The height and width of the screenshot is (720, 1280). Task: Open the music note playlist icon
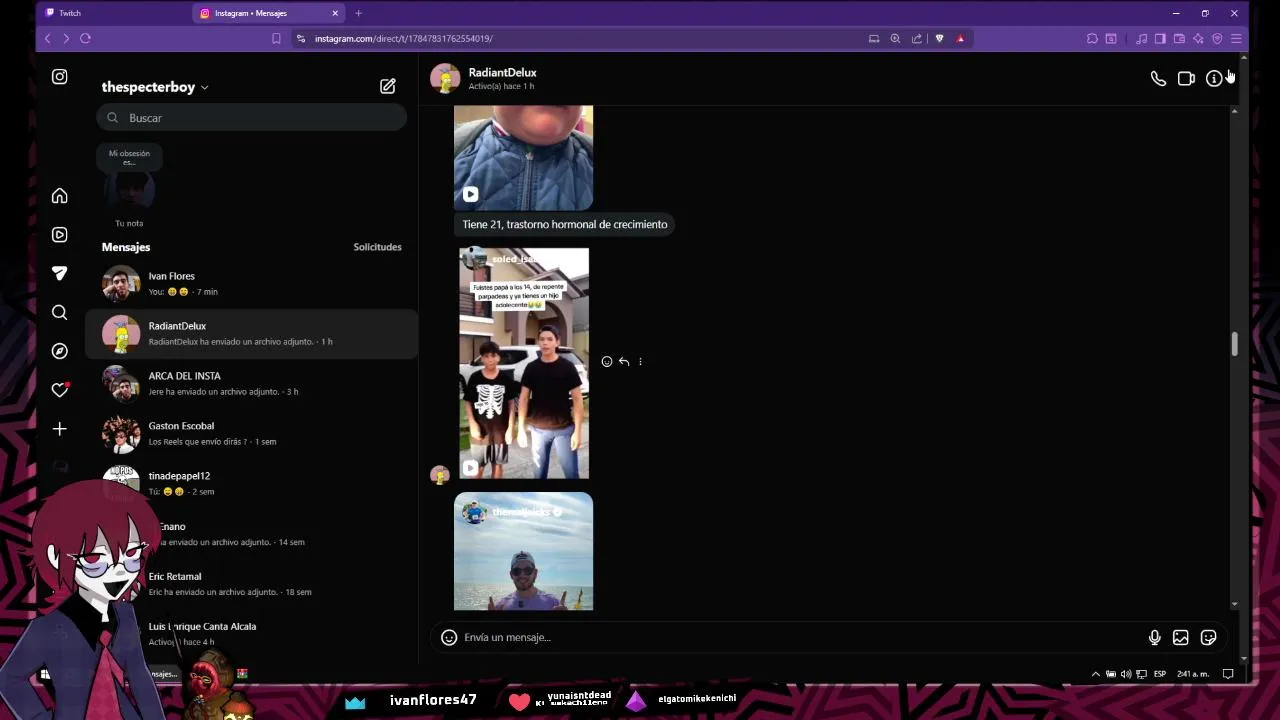[1141, 39]
